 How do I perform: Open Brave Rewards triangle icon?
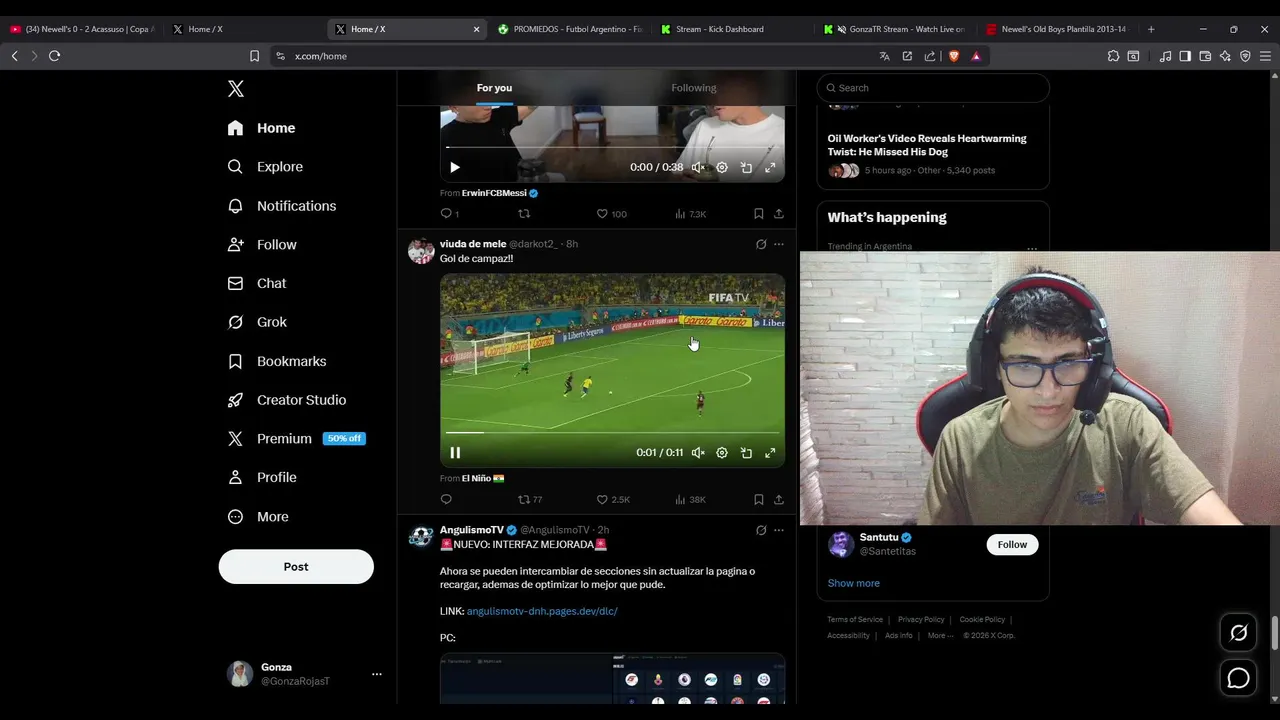coord(976,56)
